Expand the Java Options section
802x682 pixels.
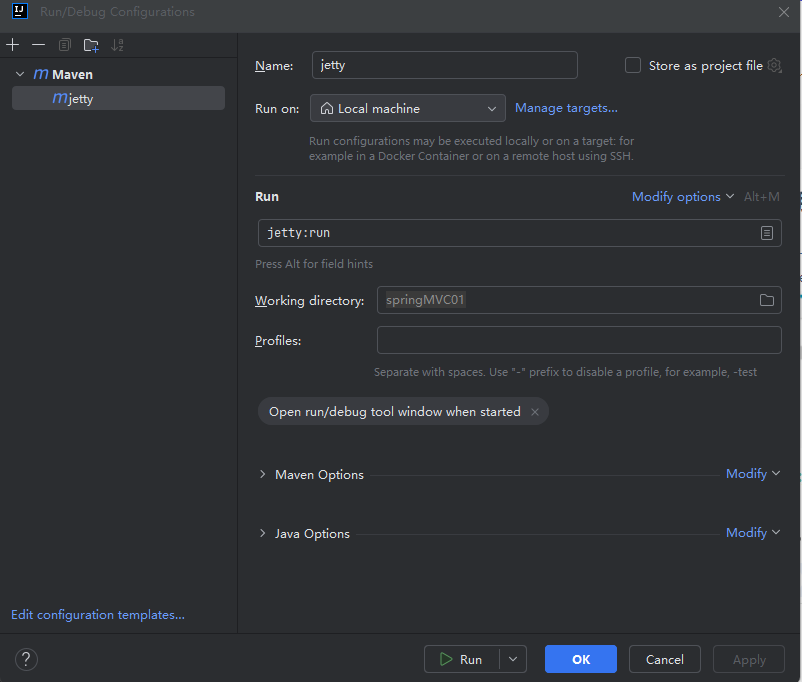click(x=262, y=533)
